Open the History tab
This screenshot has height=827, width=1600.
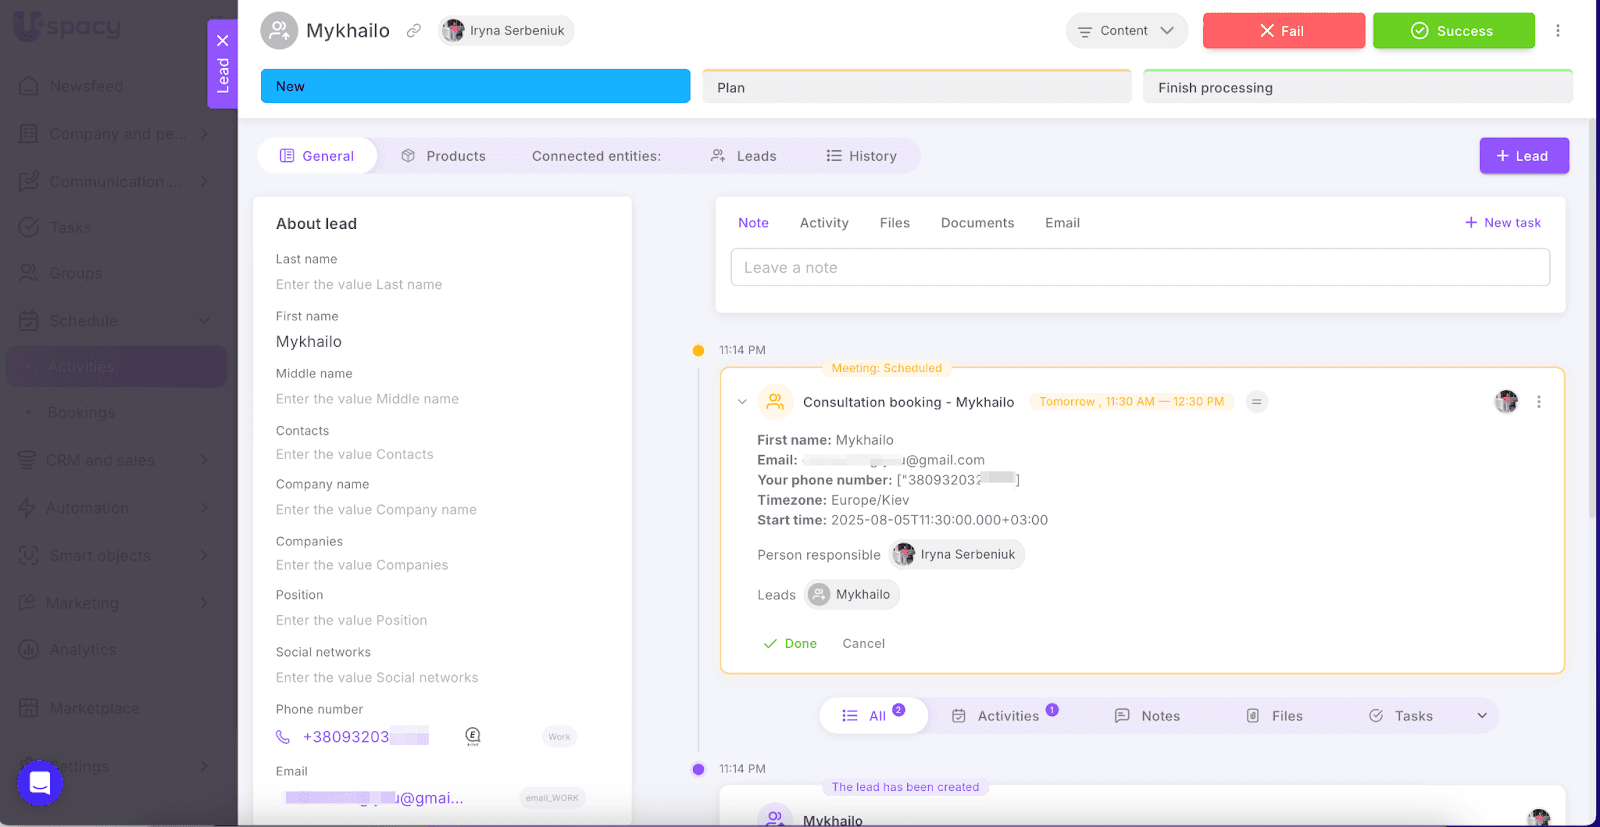861,156
